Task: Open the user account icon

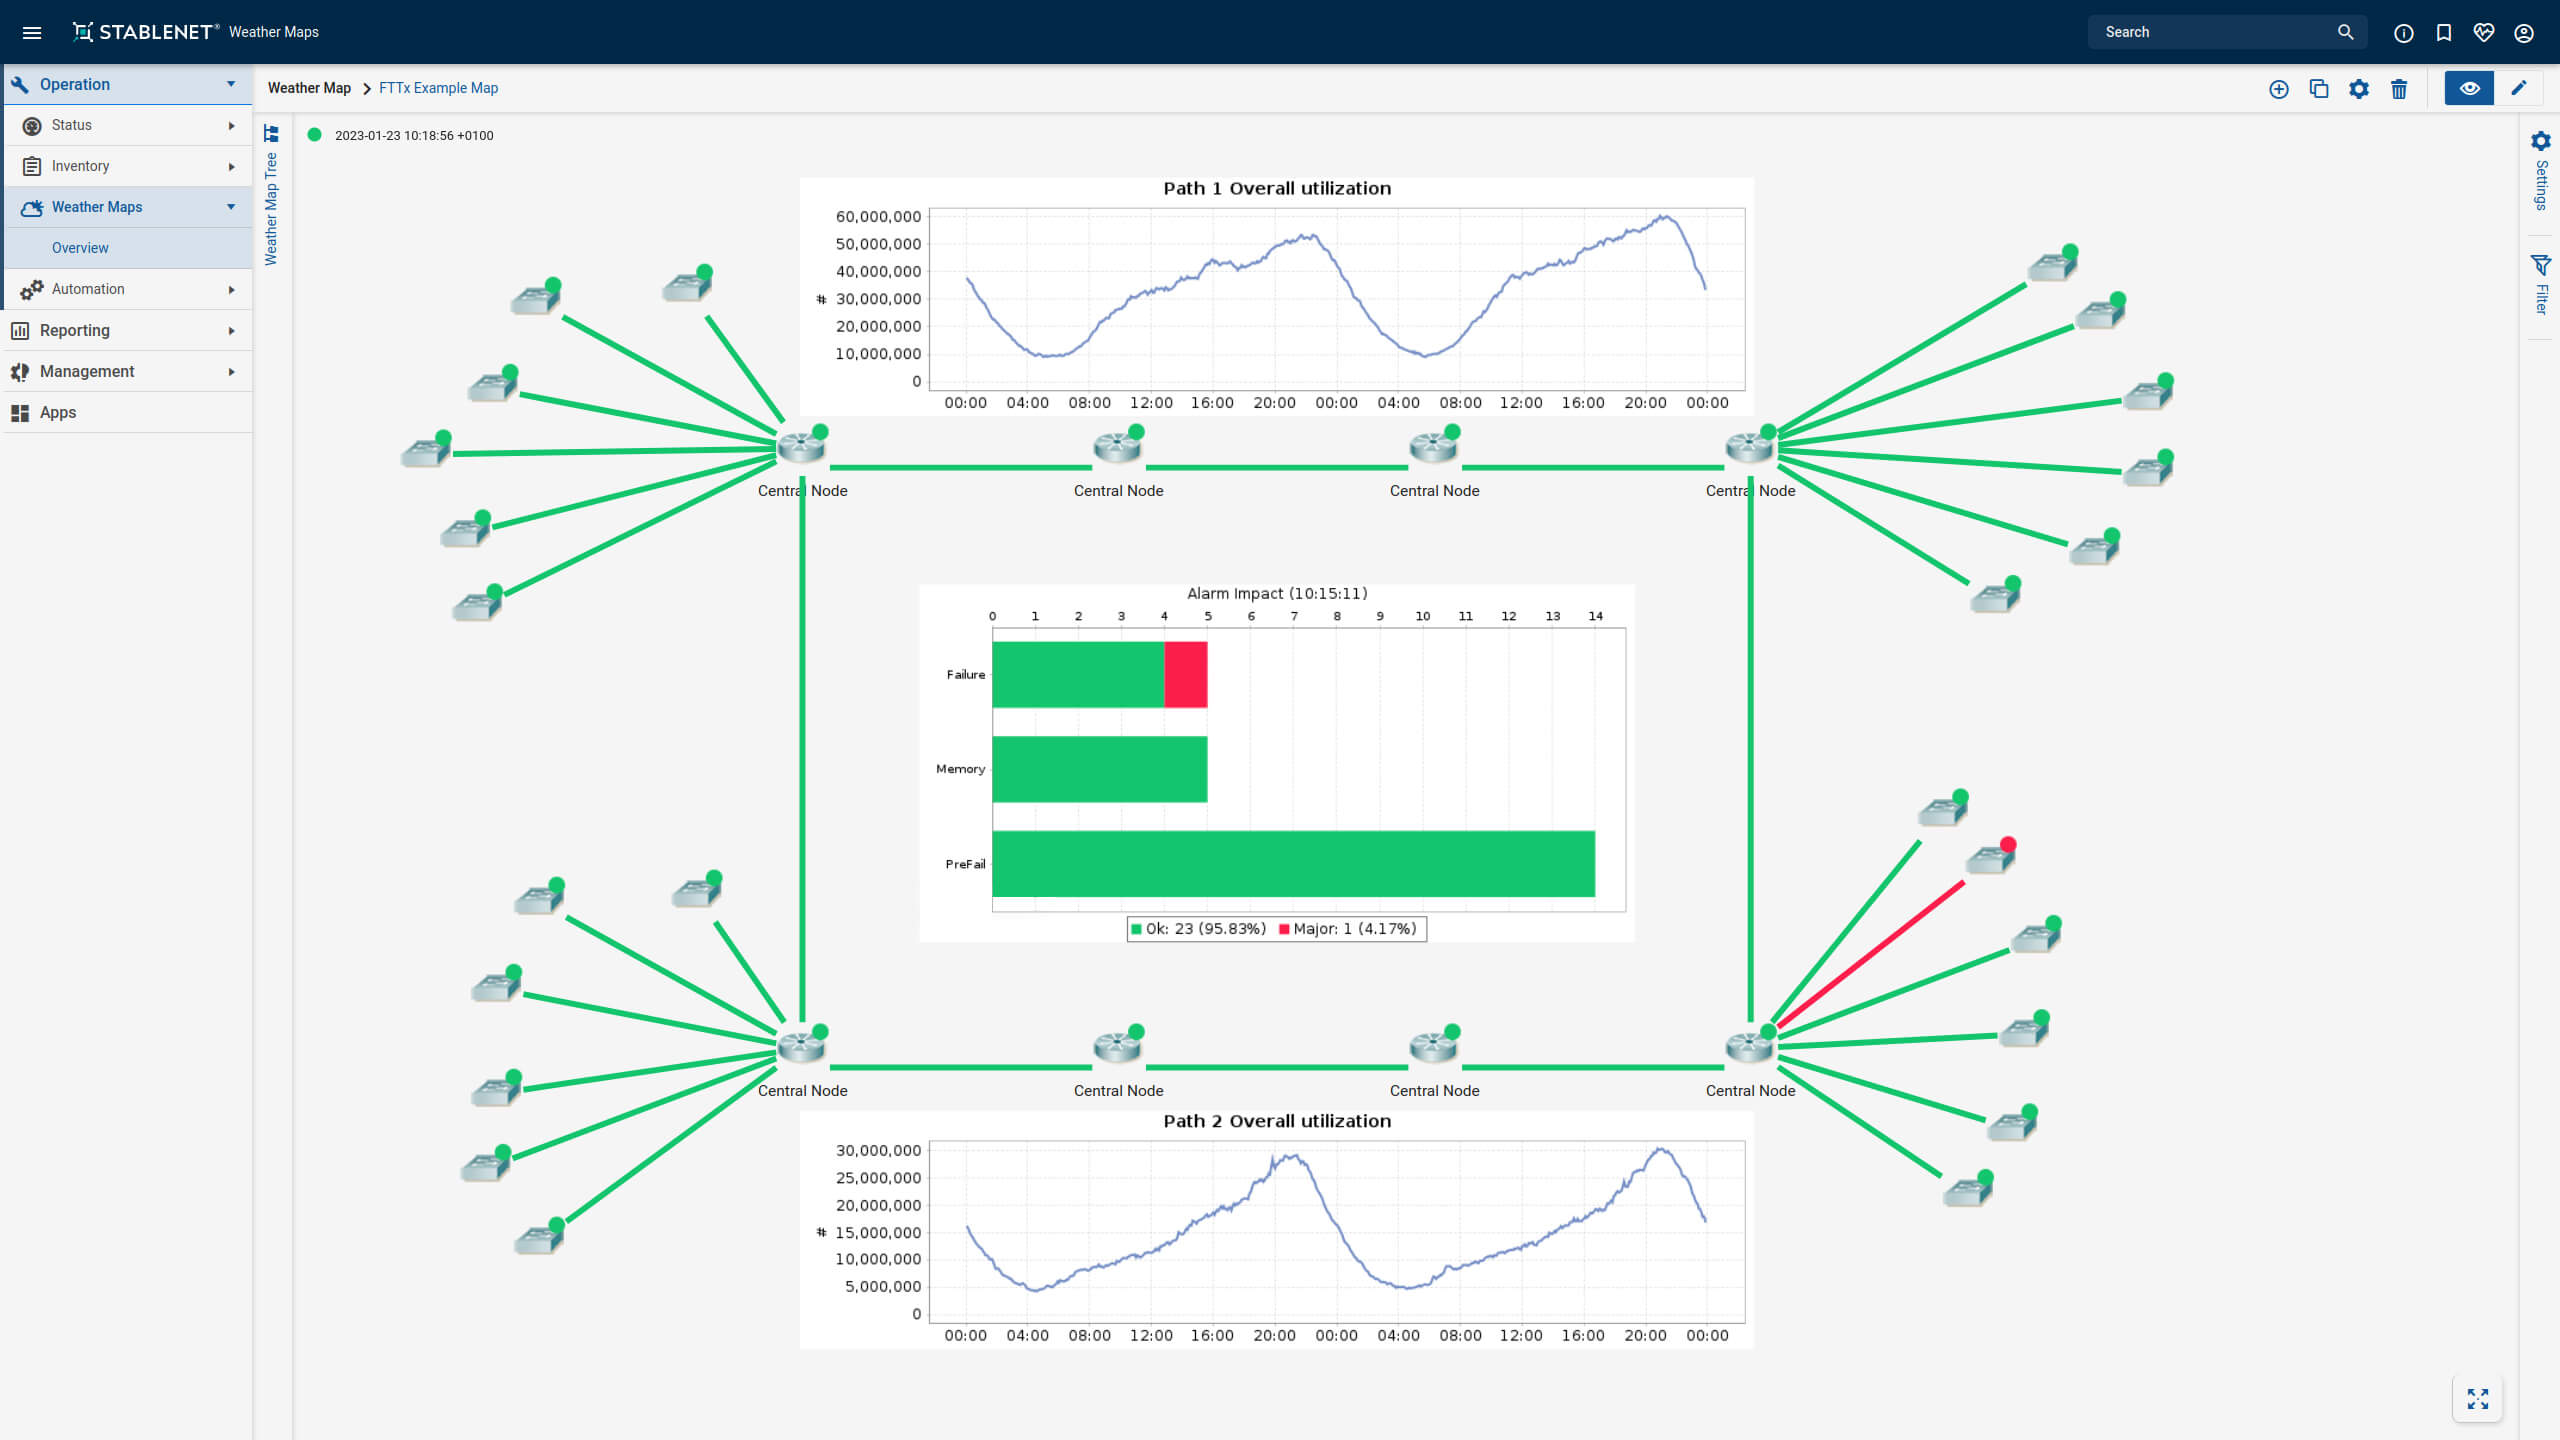Action: pos(2524,33)
